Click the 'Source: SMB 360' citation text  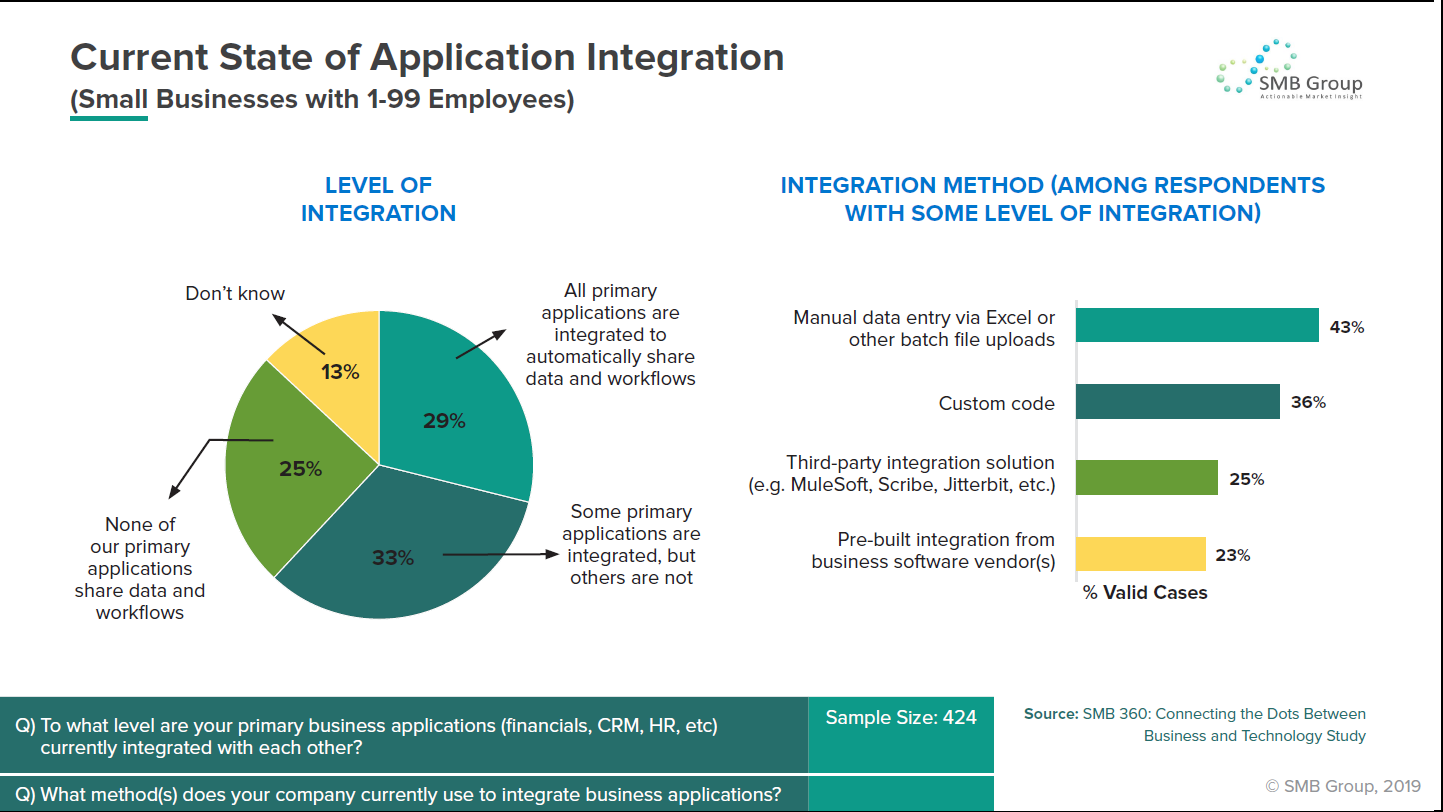click(1195, 725)
